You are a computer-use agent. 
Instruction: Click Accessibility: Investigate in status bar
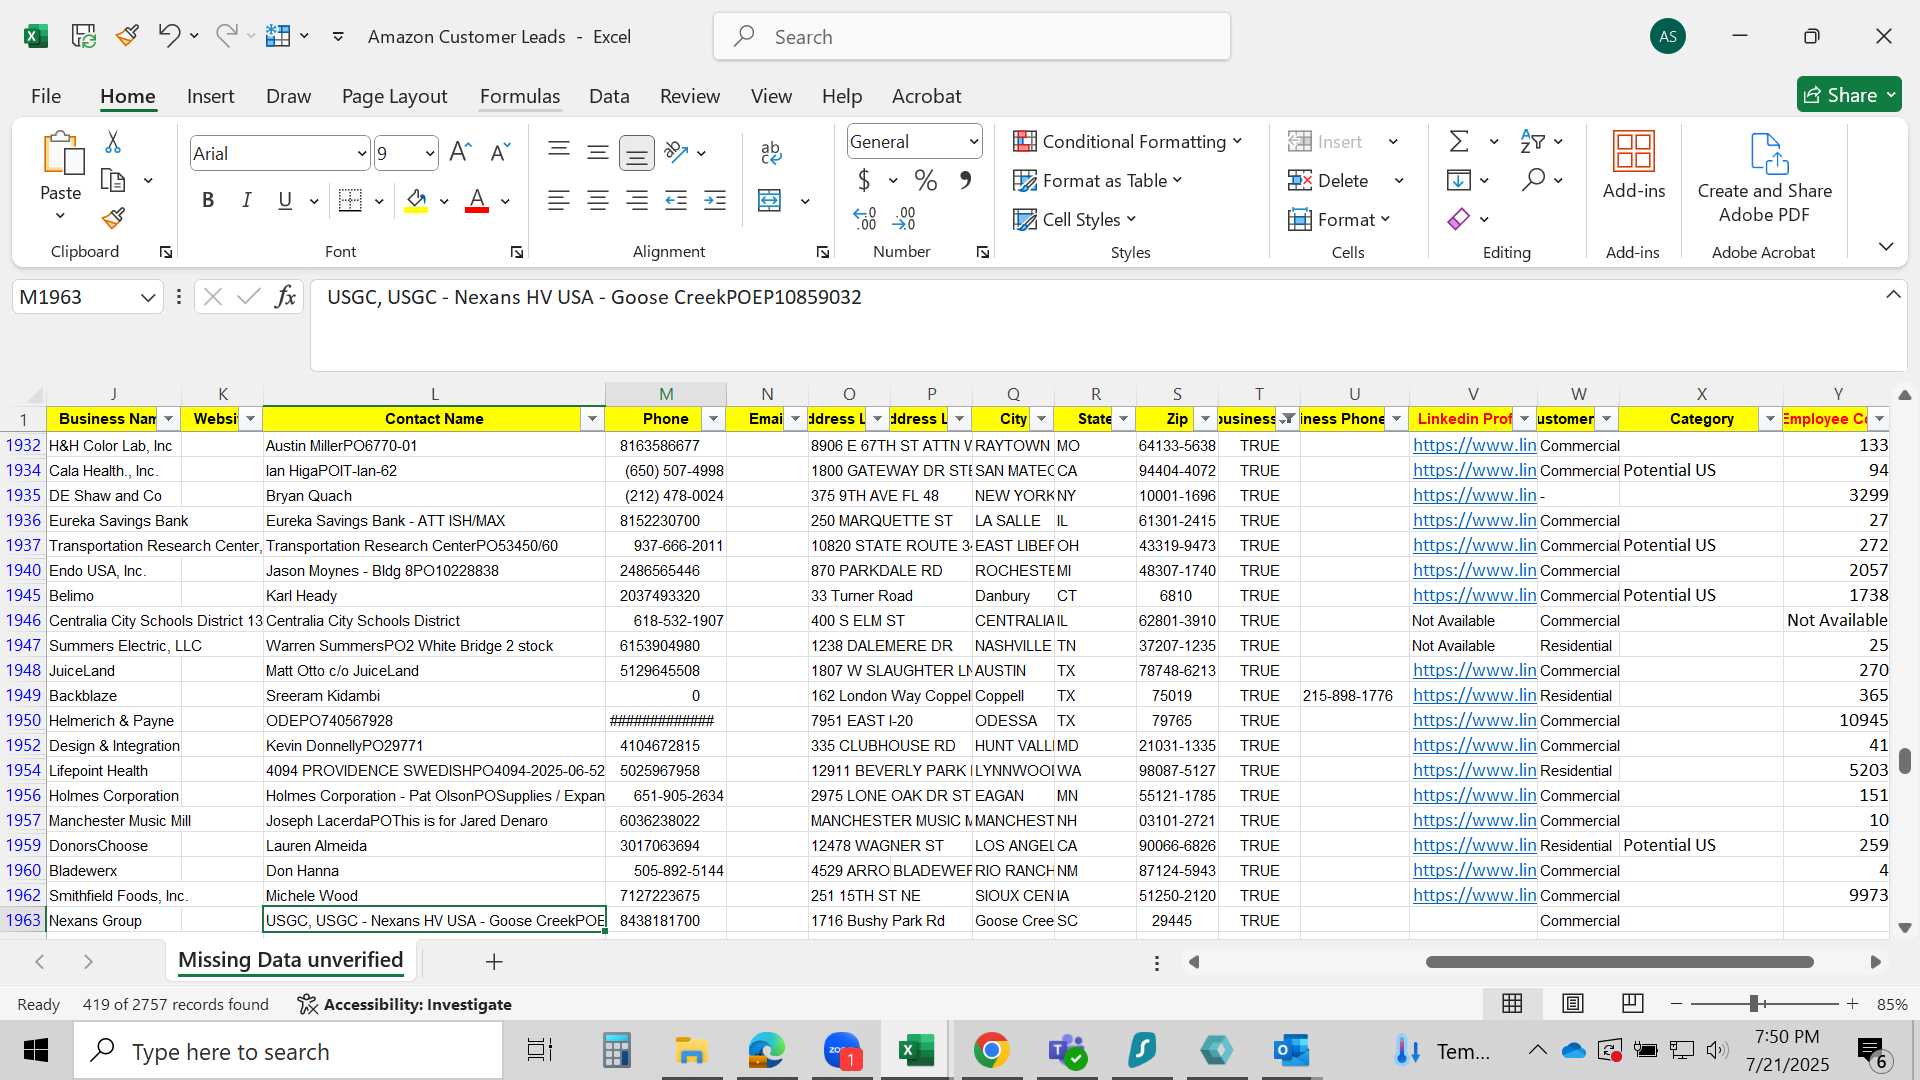(405, 1004)
